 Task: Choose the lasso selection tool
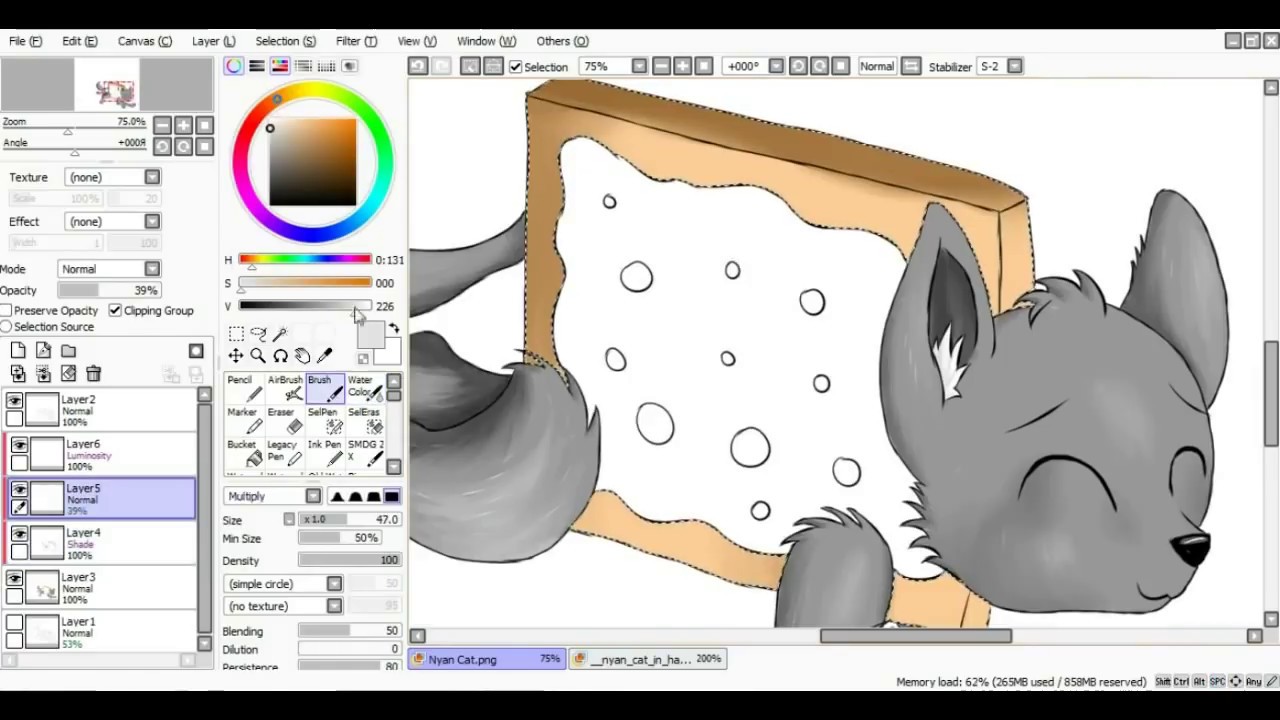pos(258,334)
